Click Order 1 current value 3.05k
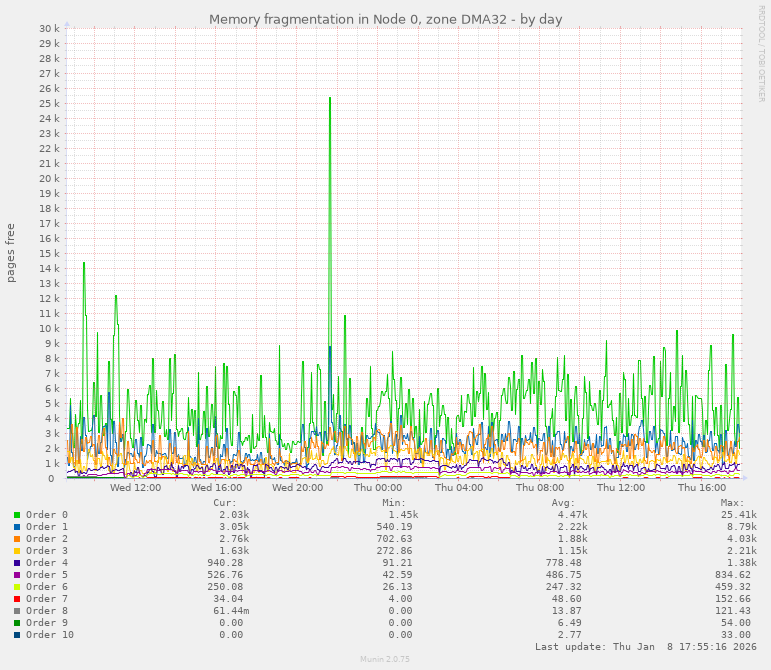Image resolution: width=771 pixels, height=670 pixels. (234, 527)
